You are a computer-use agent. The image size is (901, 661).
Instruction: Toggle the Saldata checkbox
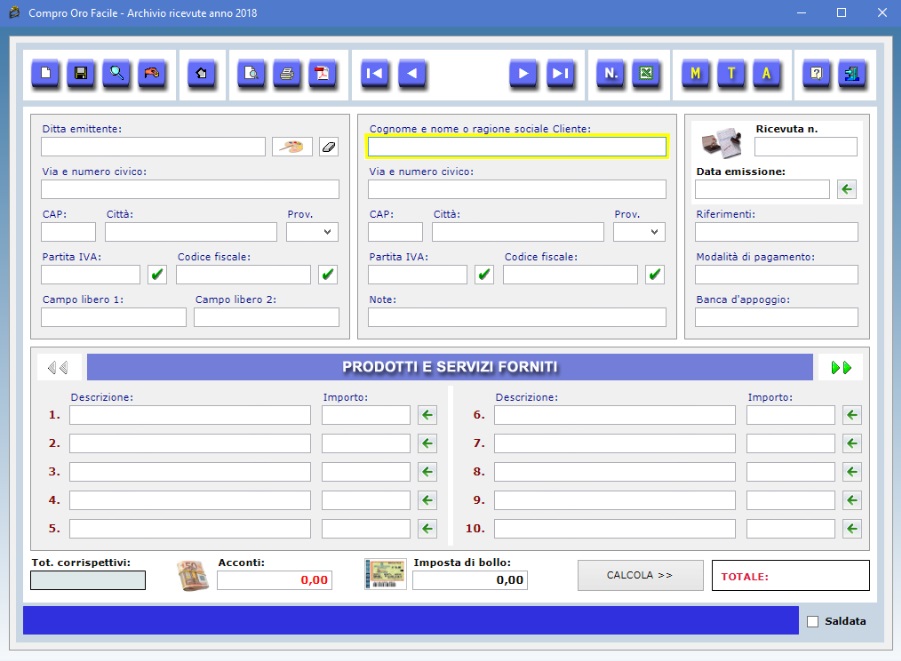point(813,621)
